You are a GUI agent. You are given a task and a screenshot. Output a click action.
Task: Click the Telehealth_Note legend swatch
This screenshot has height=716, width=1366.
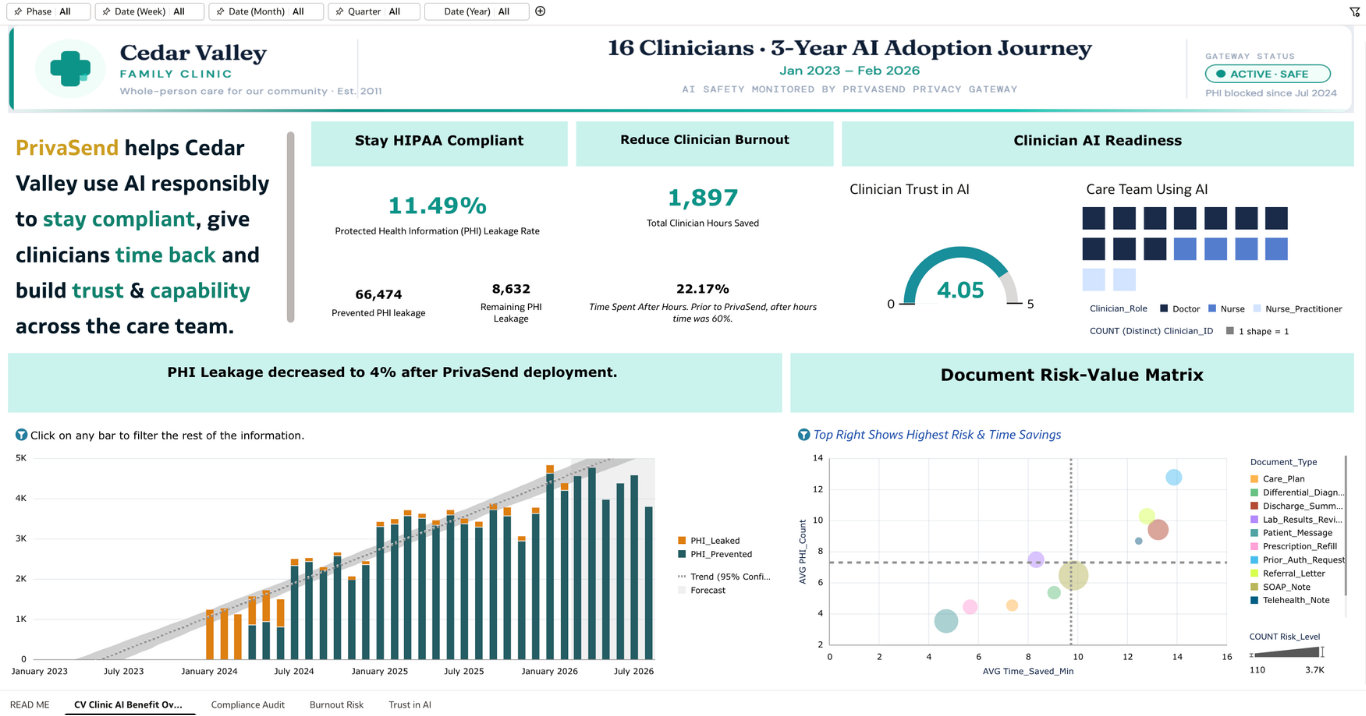coord(1254,600)
